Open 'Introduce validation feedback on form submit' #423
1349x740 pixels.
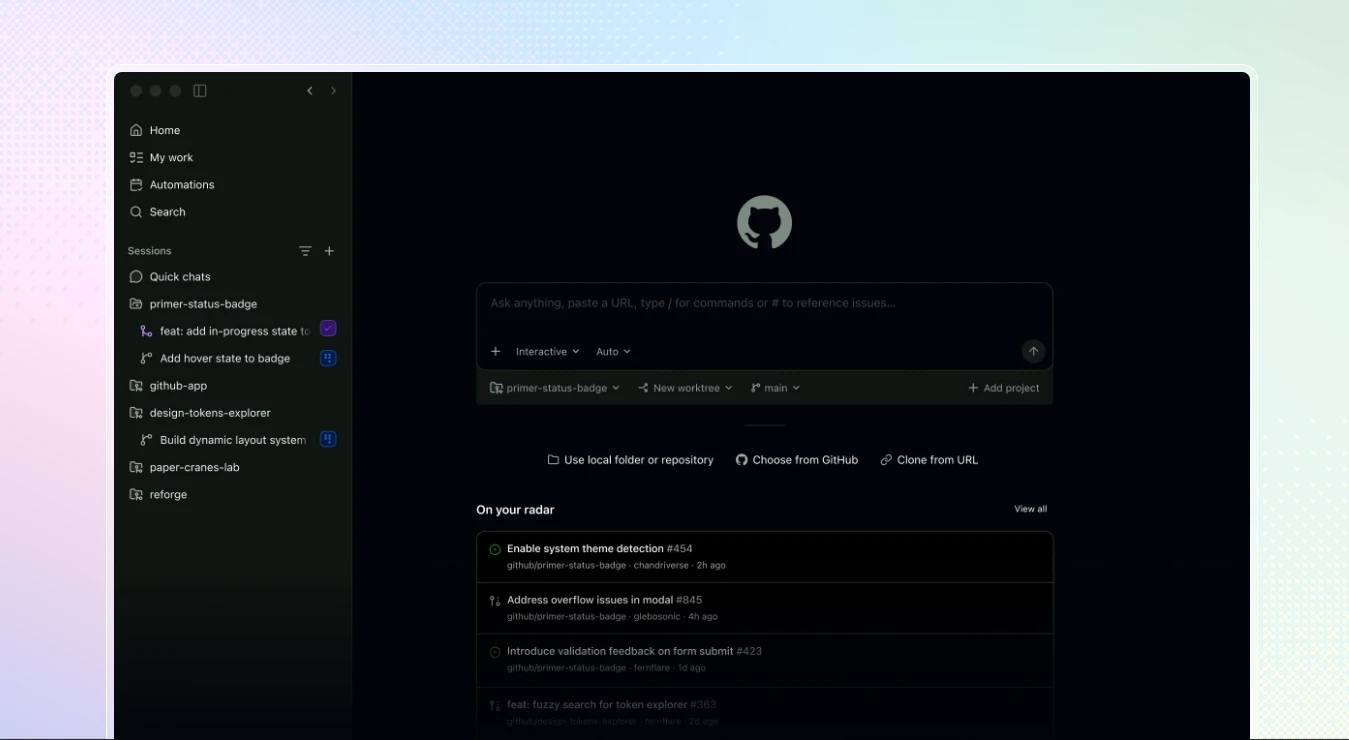pyautogui.click(x=765, y=659)
